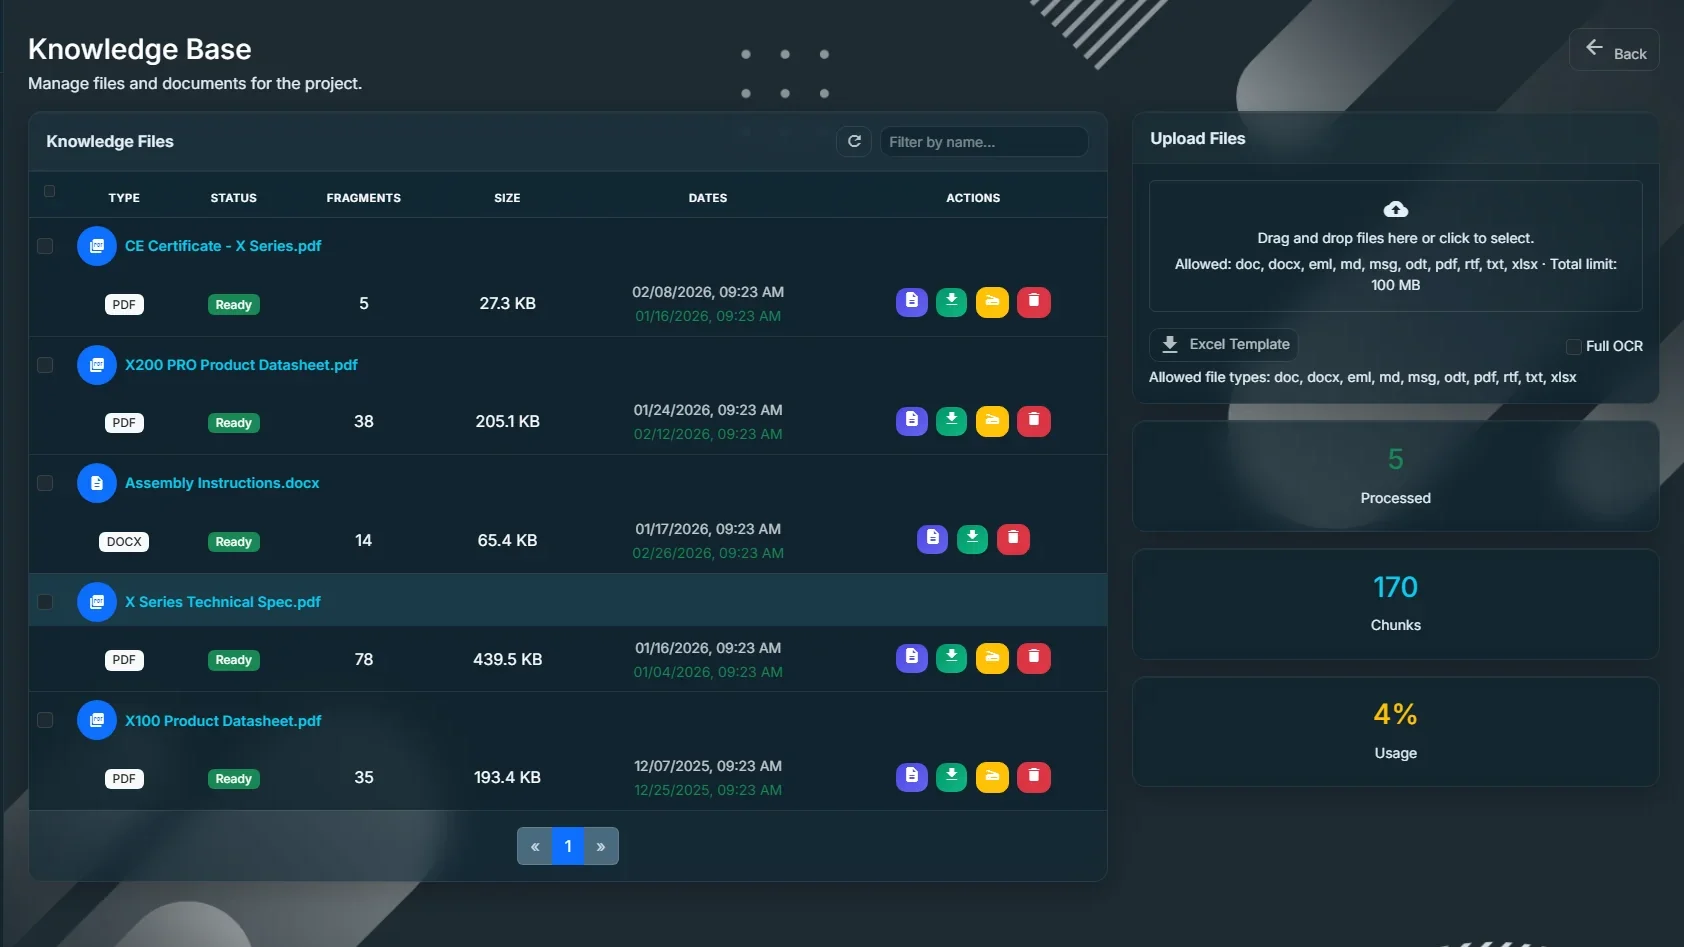Enable the Full OCR checkbox
1684x947 pixels.
[x=1573, y=346]
